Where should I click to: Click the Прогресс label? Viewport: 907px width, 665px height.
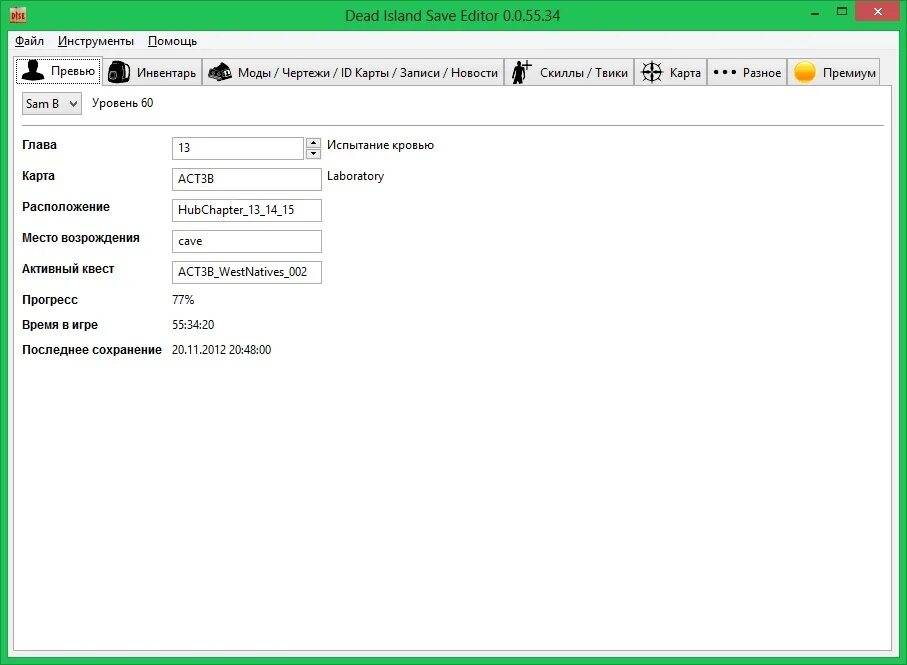[50, 300]
